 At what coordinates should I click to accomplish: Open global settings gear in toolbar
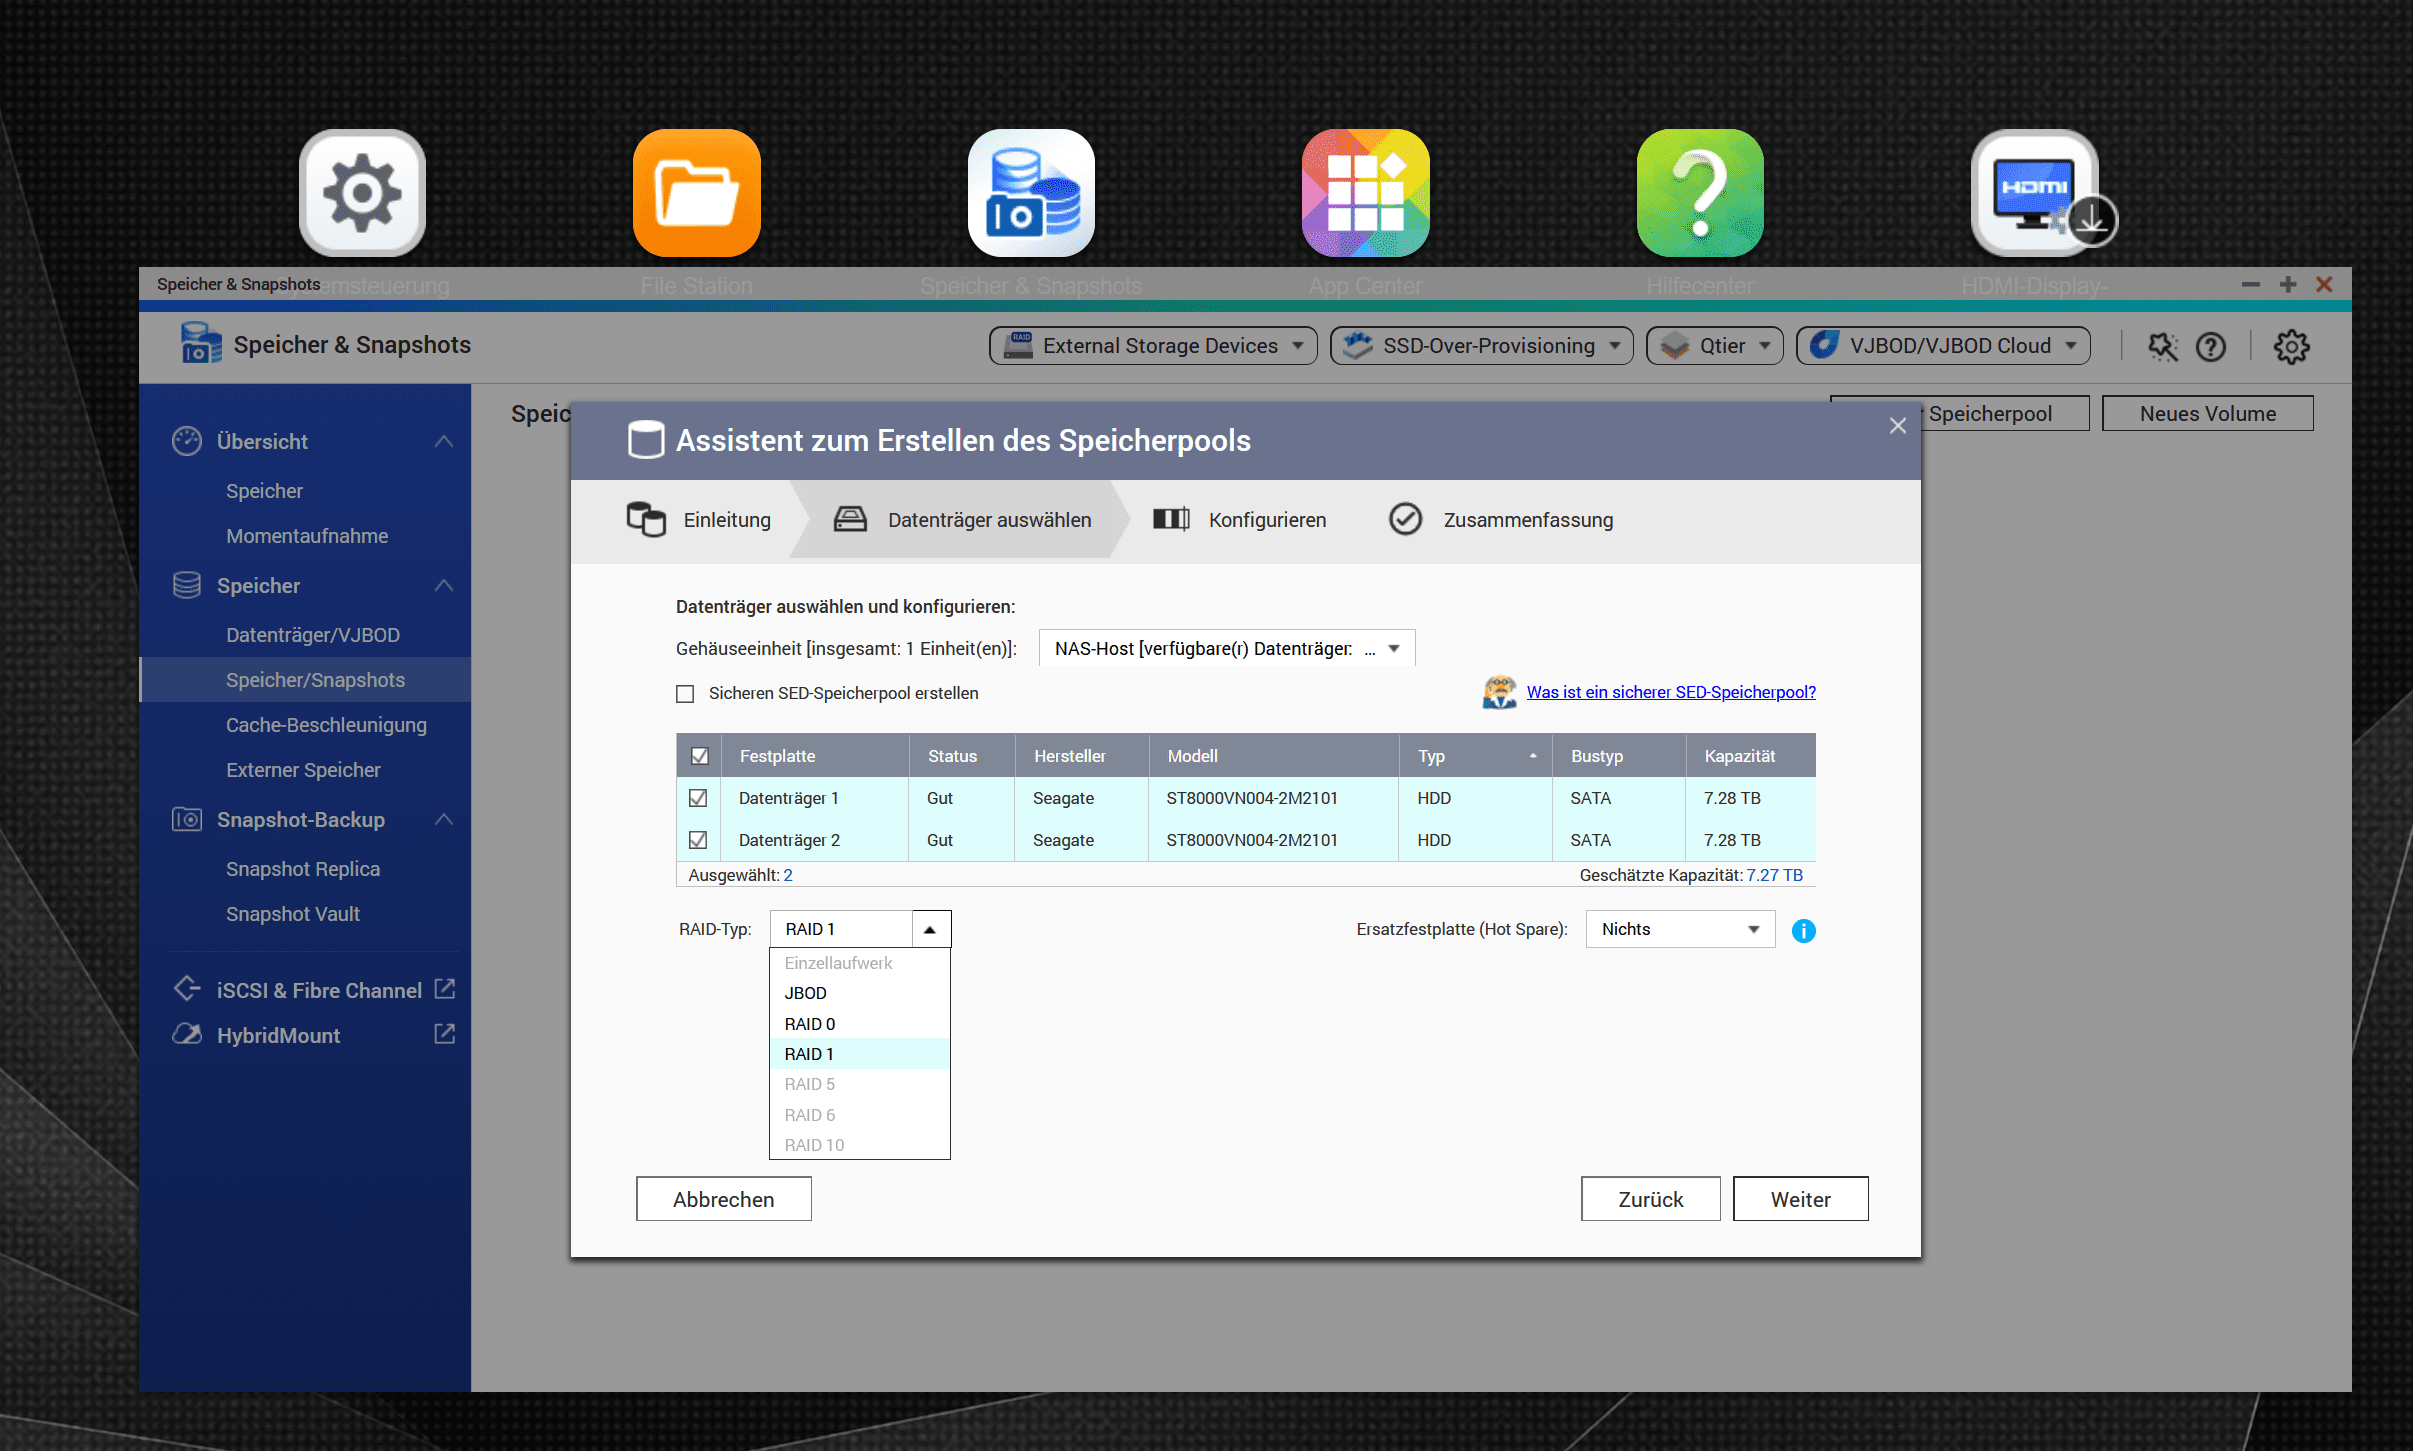pos(2291,347)
